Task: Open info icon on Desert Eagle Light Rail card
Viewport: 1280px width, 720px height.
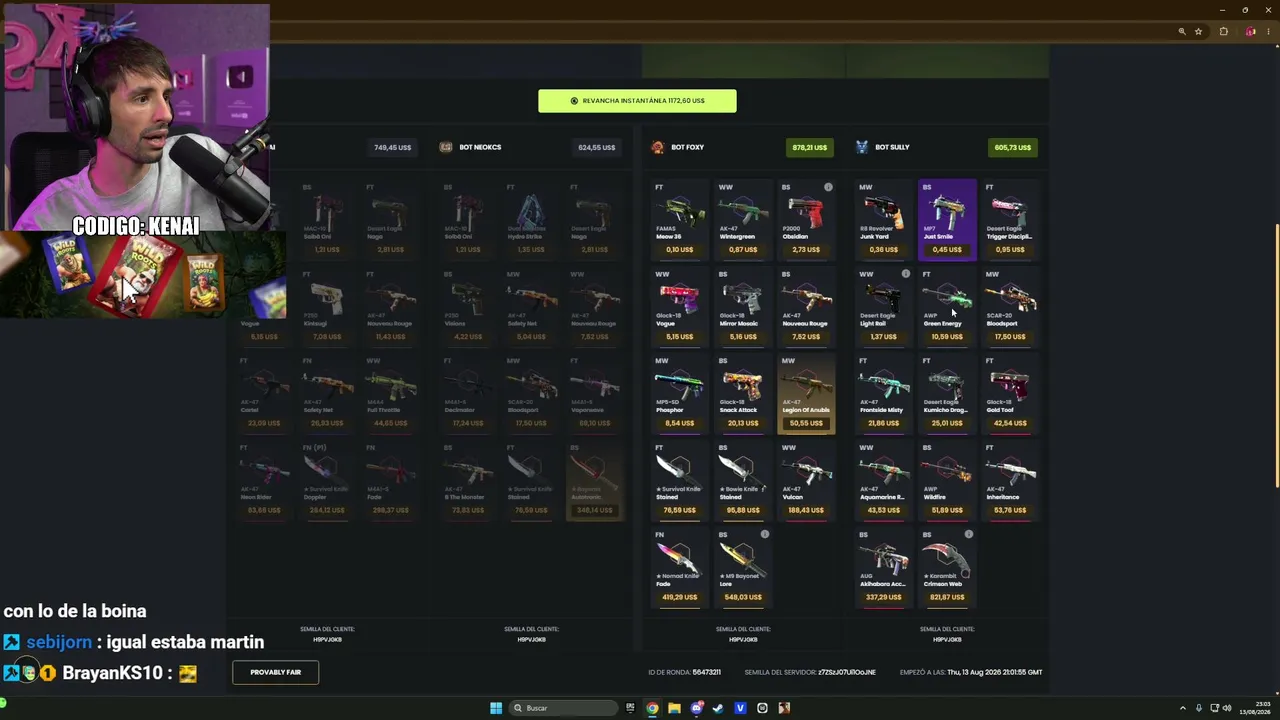Action: click(906, 274)
